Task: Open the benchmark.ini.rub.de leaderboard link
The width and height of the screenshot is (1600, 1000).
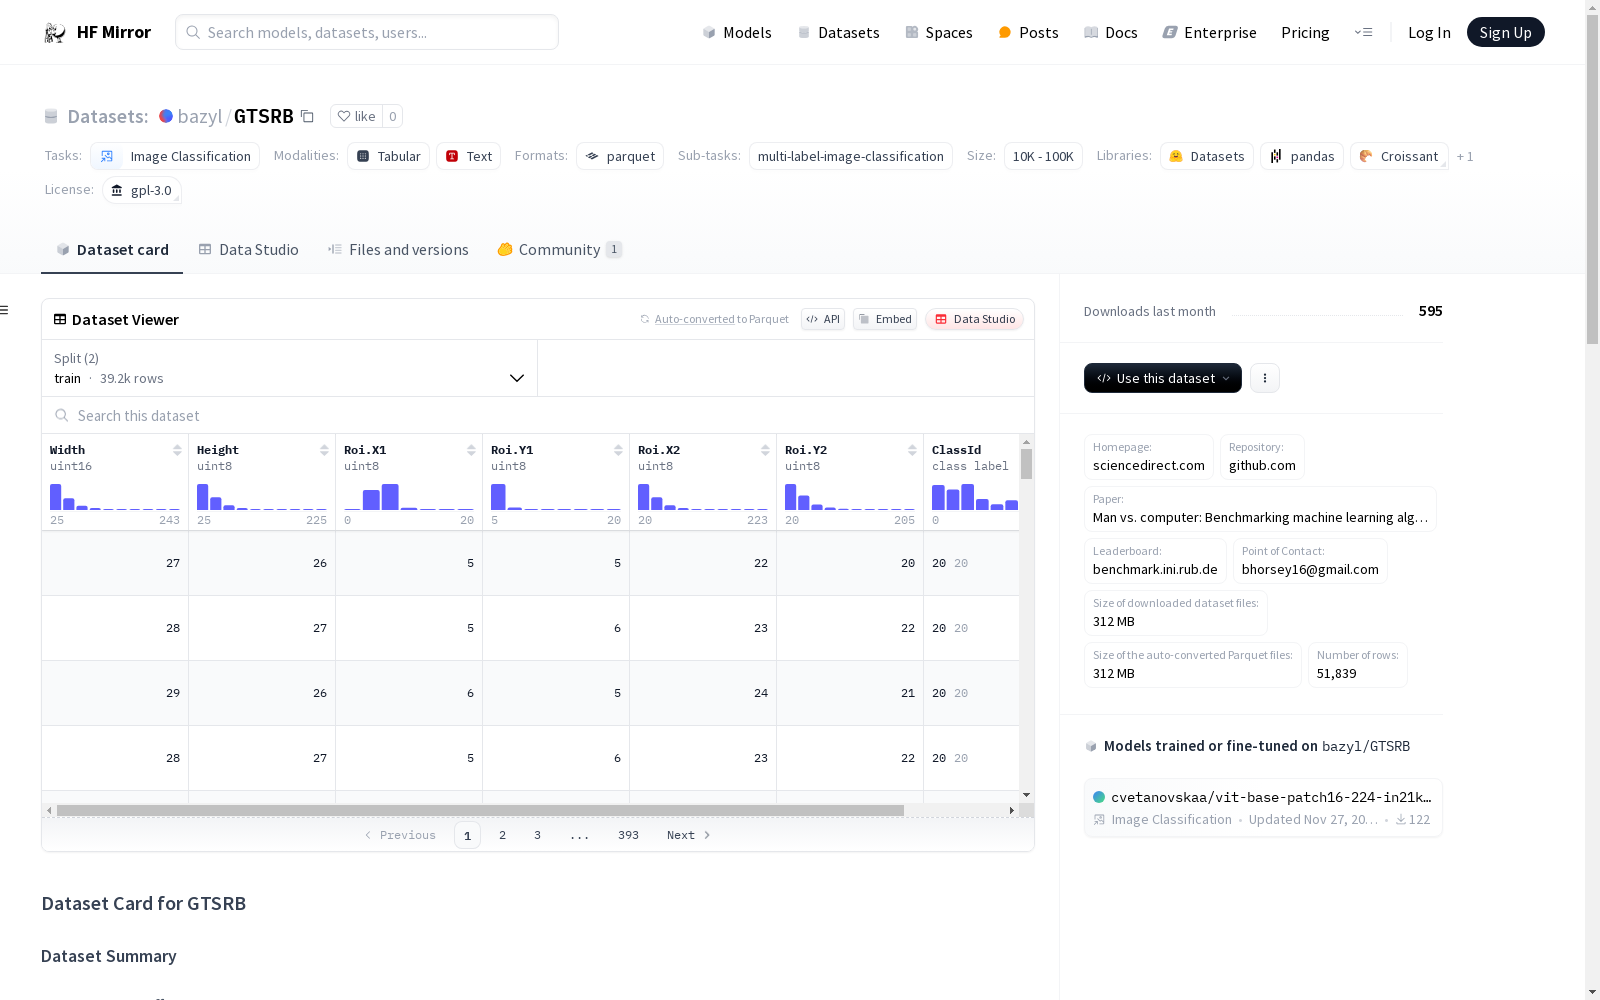Action: 1155,561
